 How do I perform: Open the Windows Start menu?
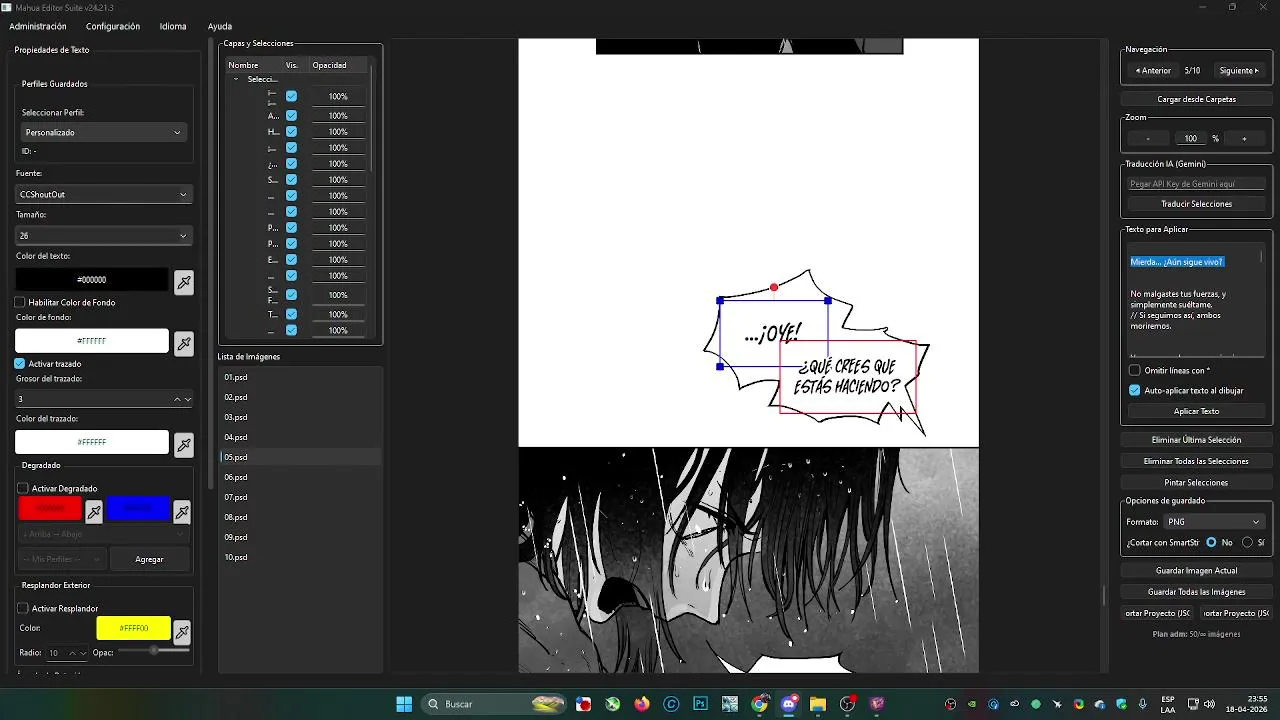404,704
